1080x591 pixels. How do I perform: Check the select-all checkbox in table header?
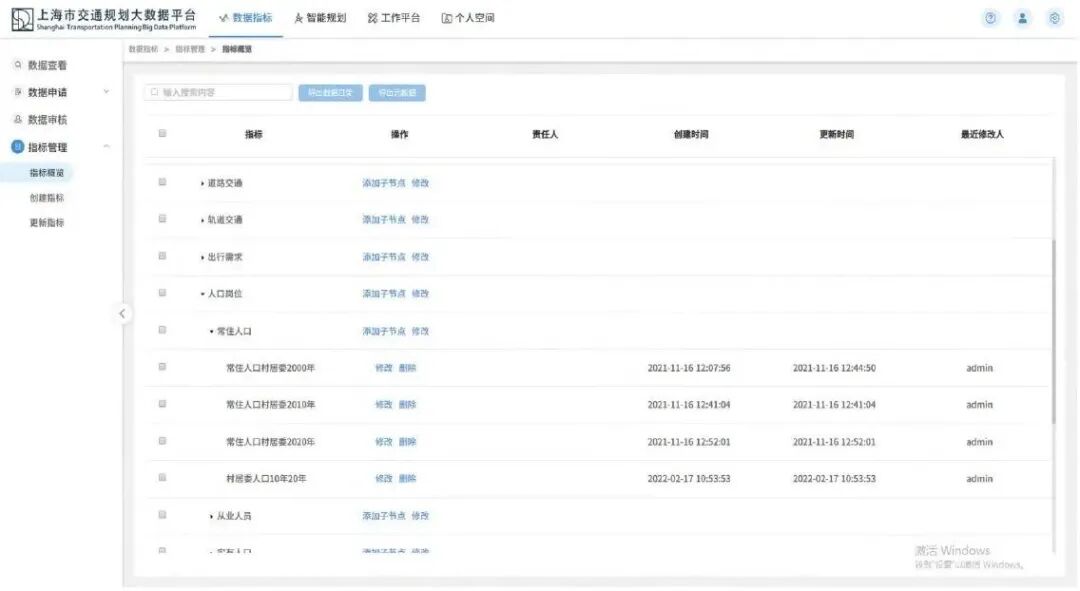point(161,134)
